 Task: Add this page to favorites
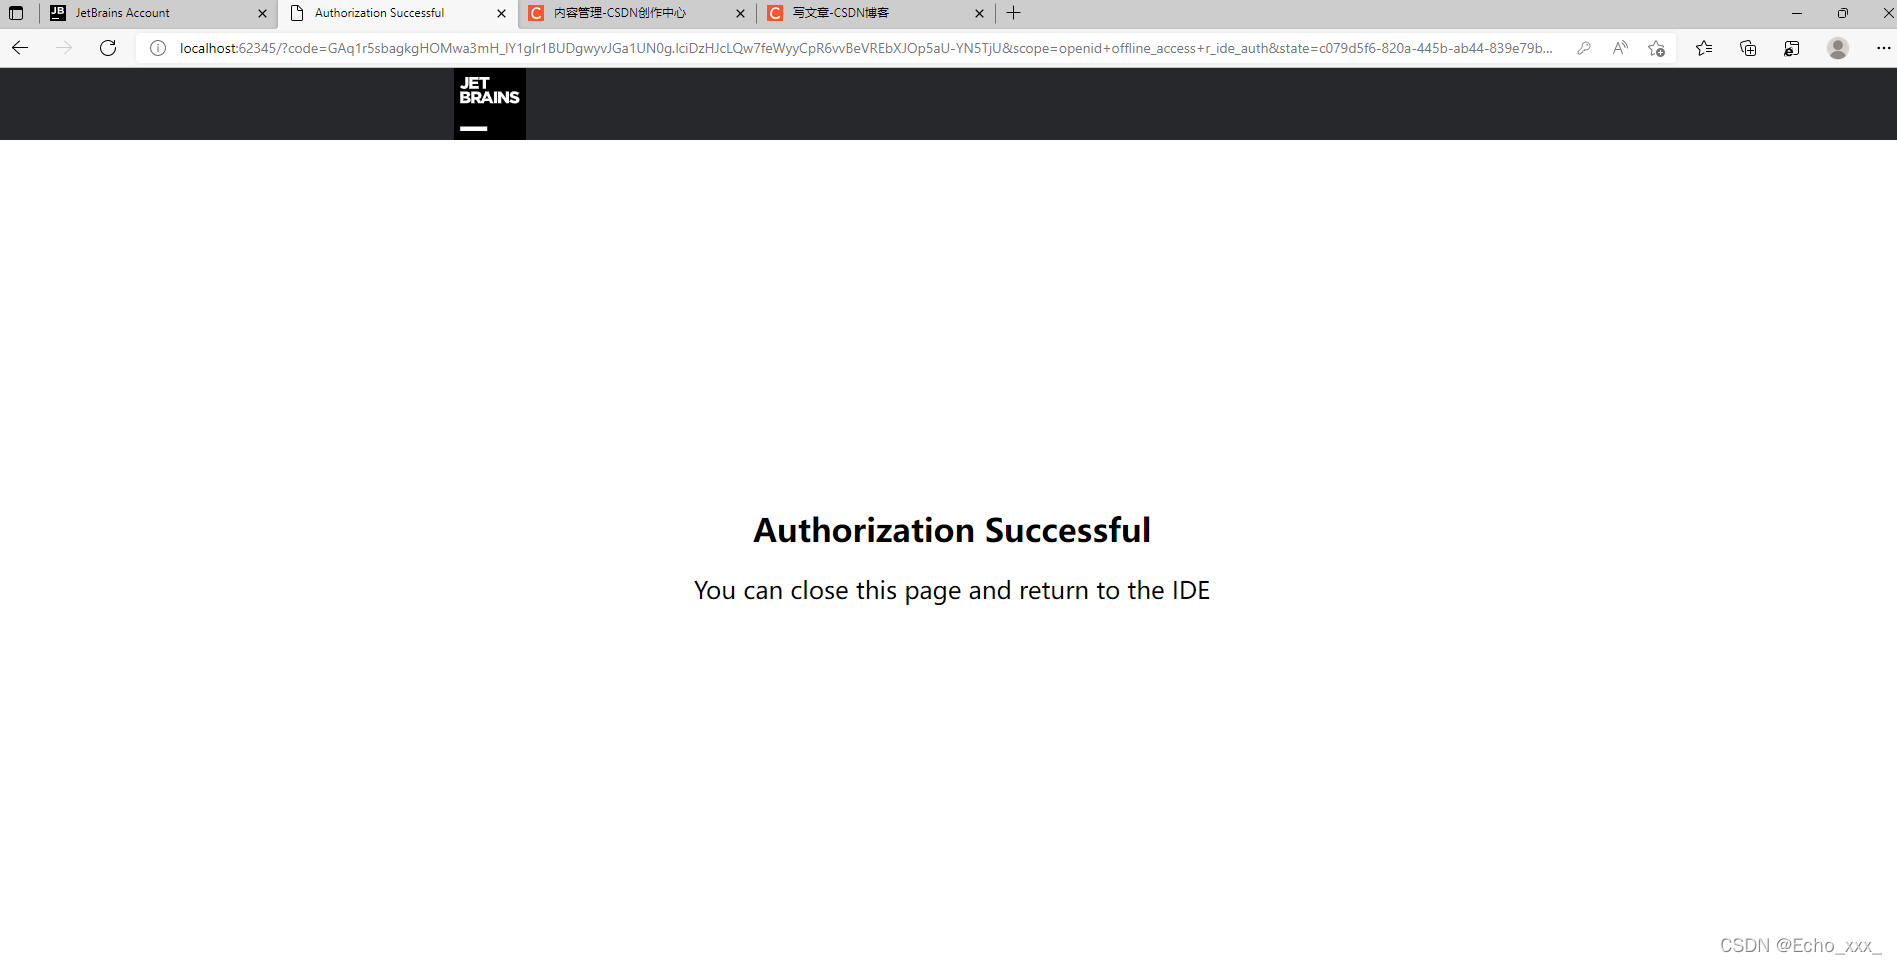point(1656,48)
